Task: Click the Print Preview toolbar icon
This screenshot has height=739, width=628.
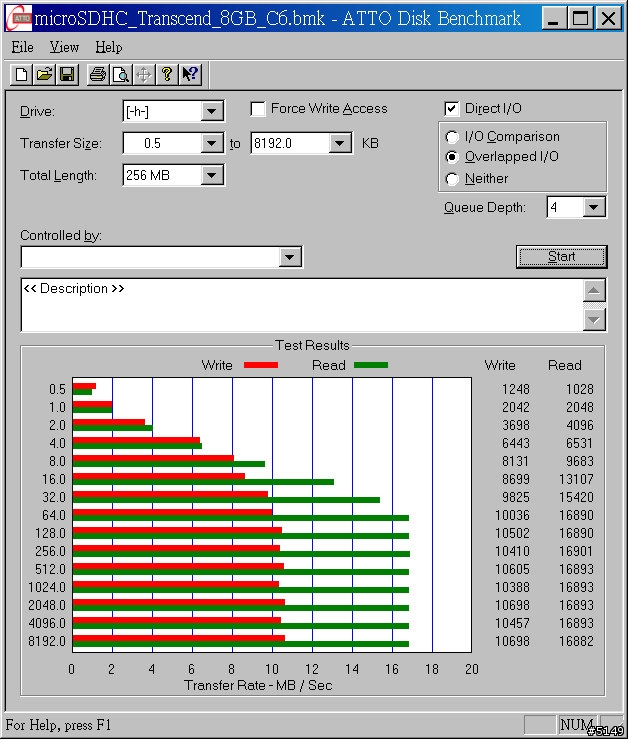Action: tap(121, 74)
